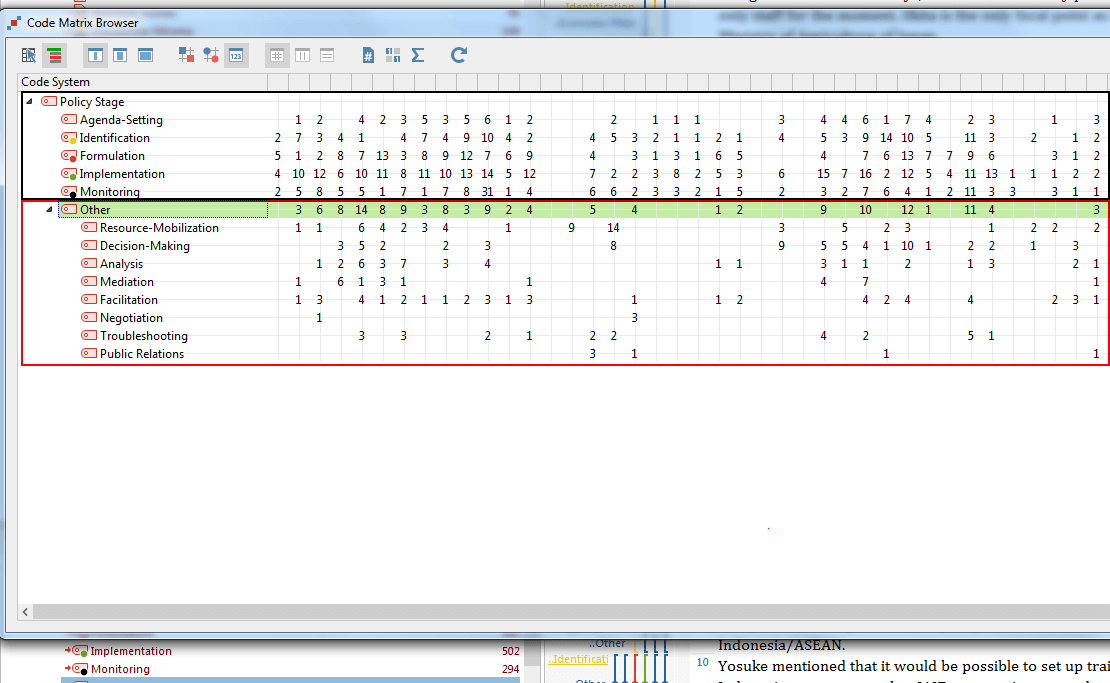The image size is (1110, 683).
Task: Calculate symbol size per column
Action: click(x=302, y=55)
